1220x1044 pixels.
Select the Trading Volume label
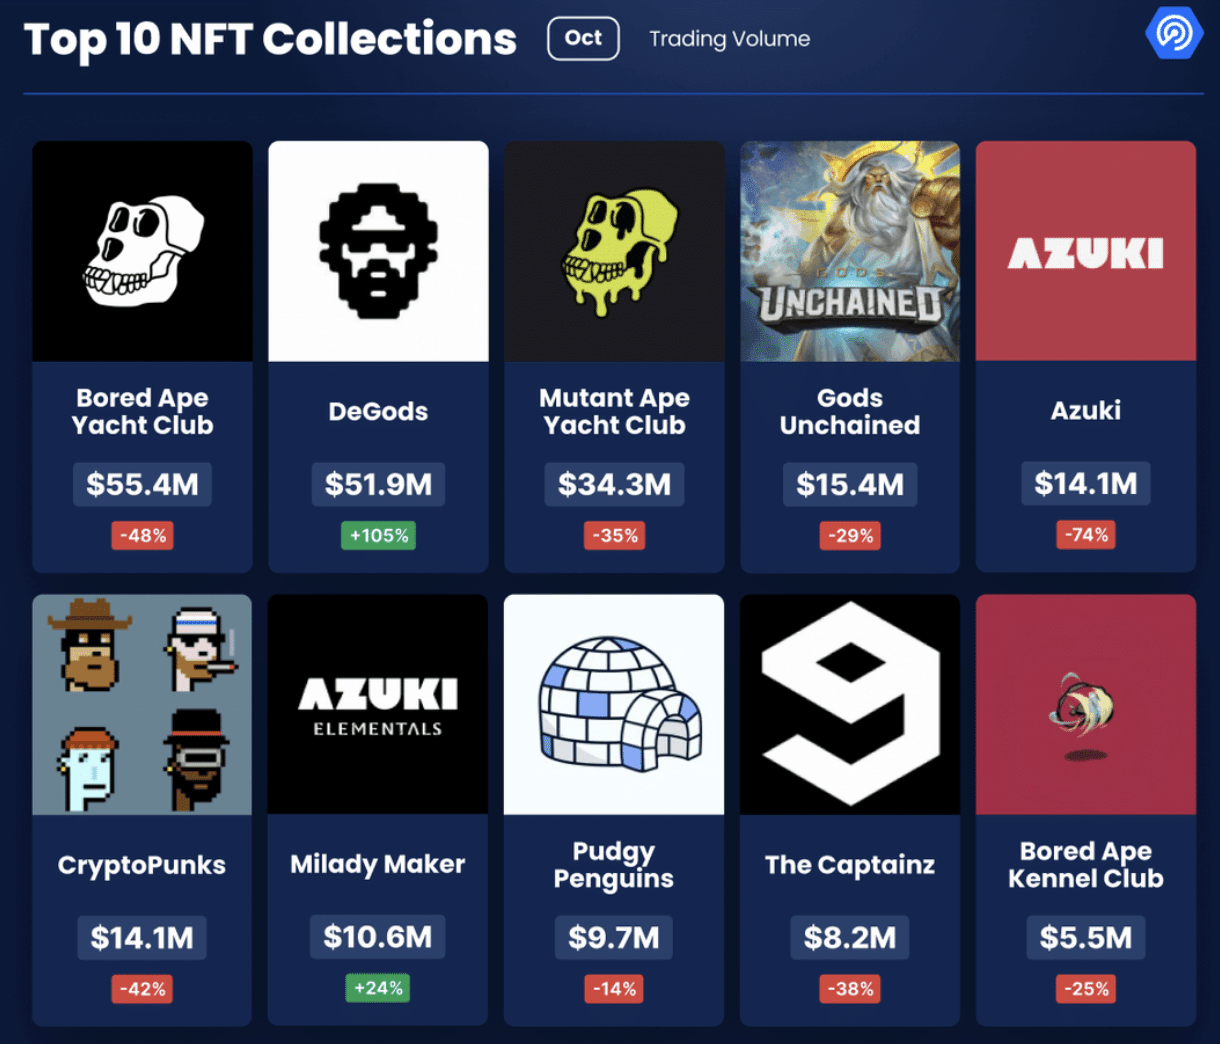coord(729,39)
